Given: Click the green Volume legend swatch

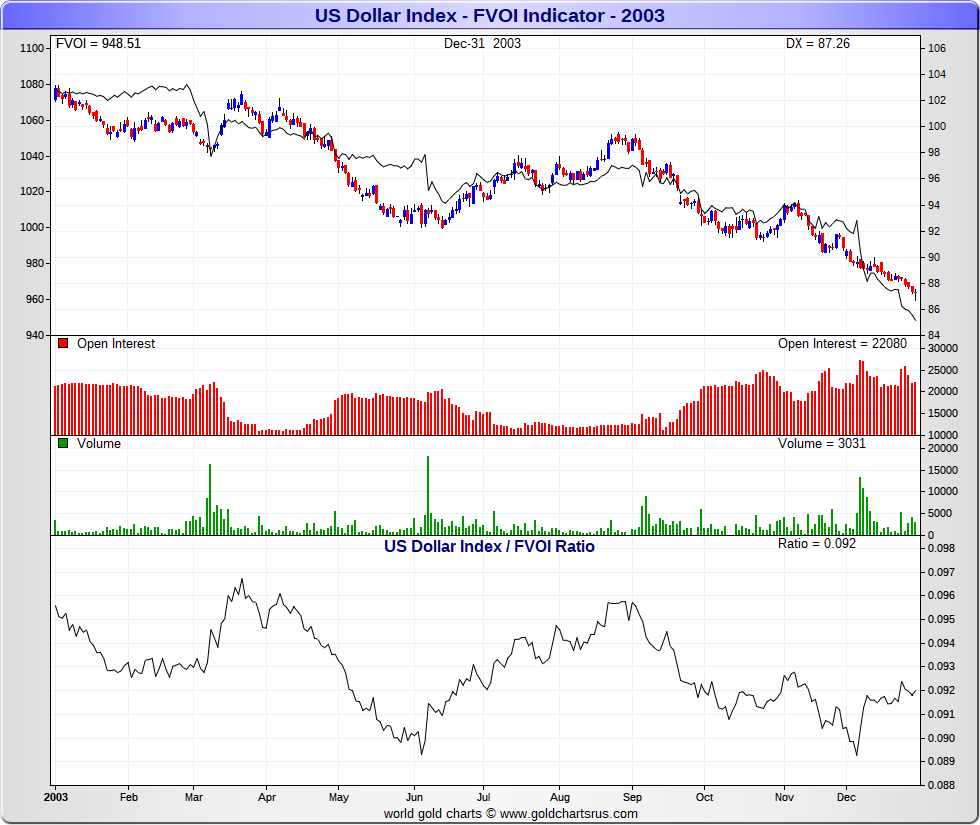Looking at the screenshot, I should (63, 444).
